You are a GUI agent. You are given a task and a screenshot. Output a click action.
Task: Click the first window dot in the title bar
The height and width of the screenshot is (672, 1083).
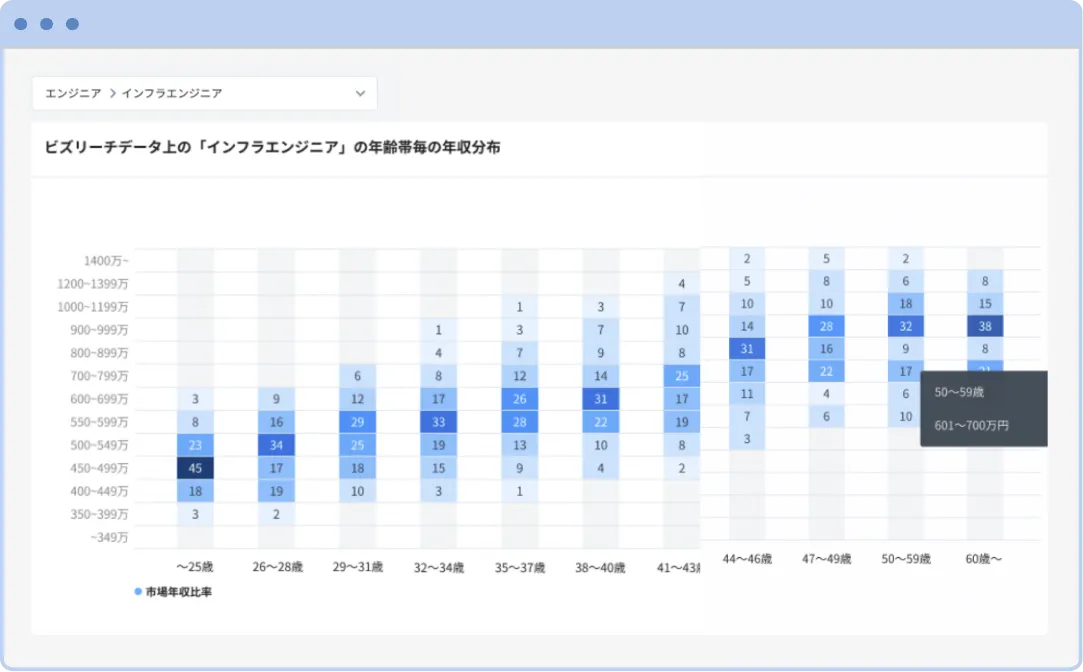pyautogui.click(x=20, y=23)
